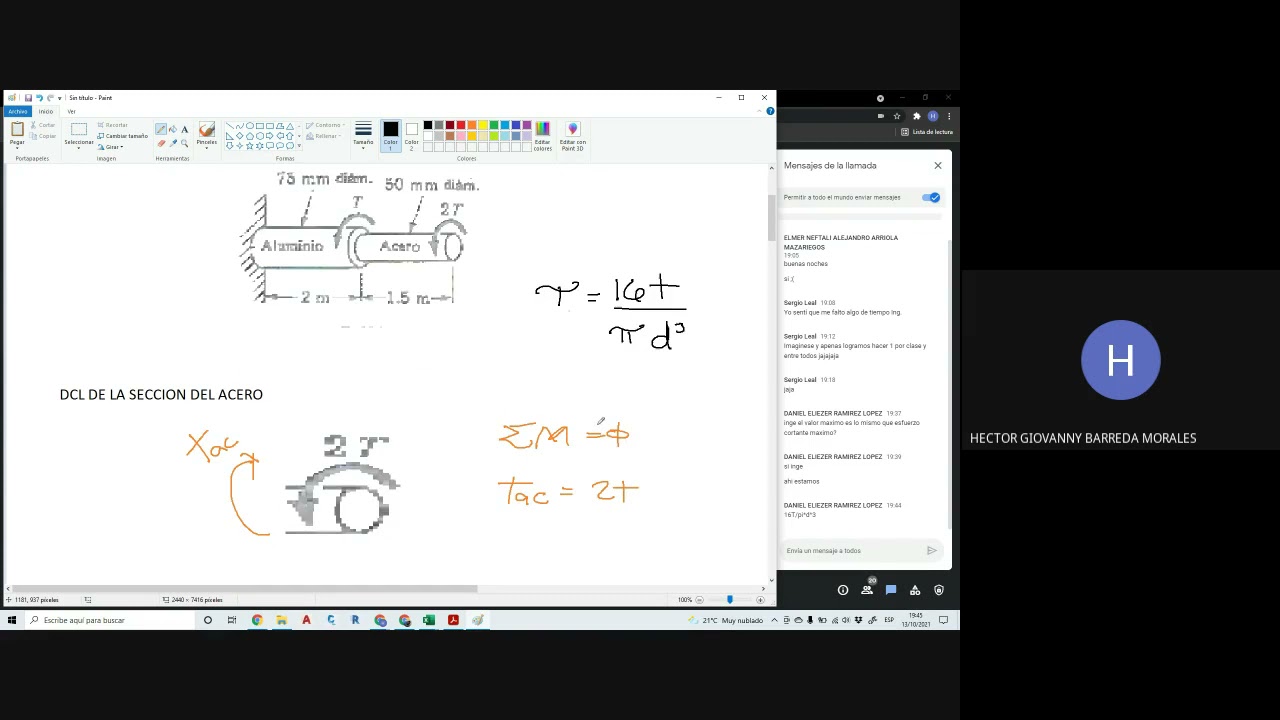Select the Eraser tool
The width and height of the screenshot is (1280, 720).
pos(161,143)
